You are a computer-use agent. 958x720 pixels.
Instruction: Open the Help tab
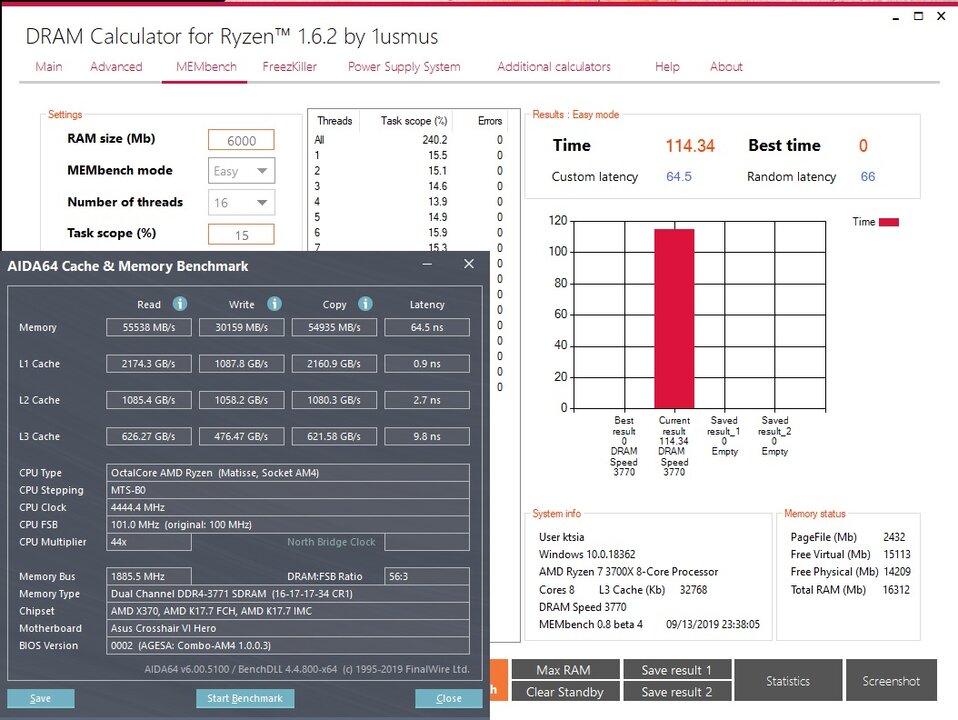(x=667, y=67)
